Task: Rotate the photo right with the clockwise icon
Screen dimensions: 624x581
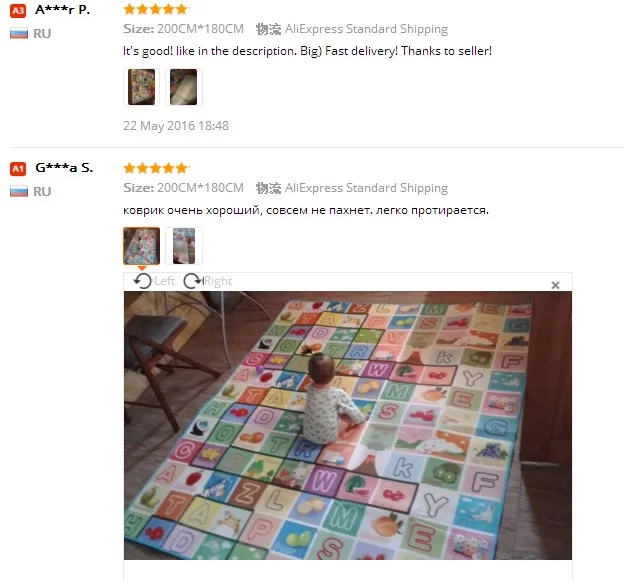Action: click(x=193, y=281)
